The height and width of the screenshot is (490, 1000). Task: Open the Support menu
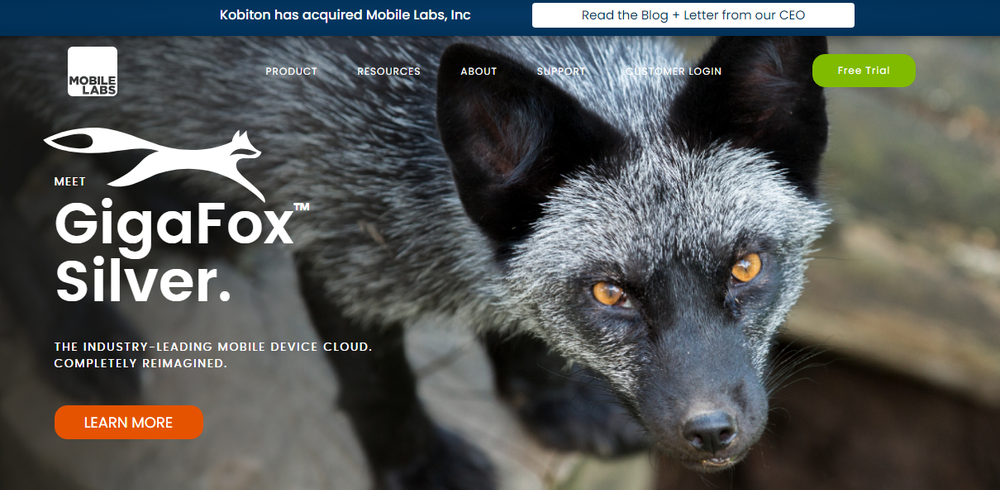click(561, 71)
